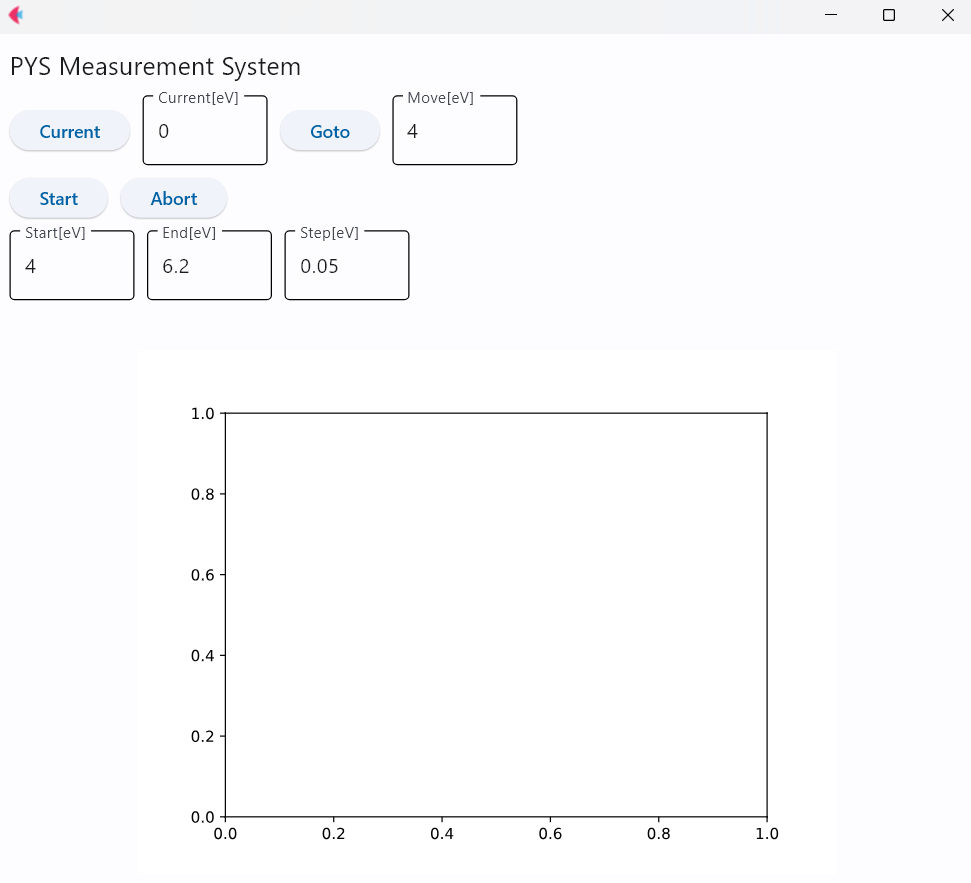Image resolution: width=971 pixels, height=883 pixels.
Task: Click the 0.8 x-axis tick label
Action: tap(658, 834)
